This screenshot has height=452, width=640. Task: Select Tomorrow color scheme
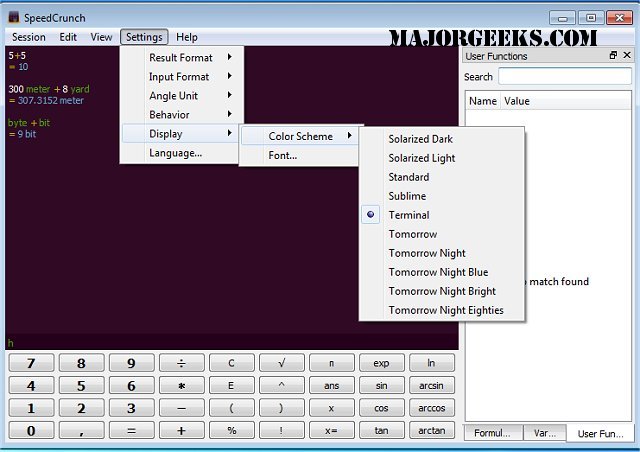coord(442,234)
